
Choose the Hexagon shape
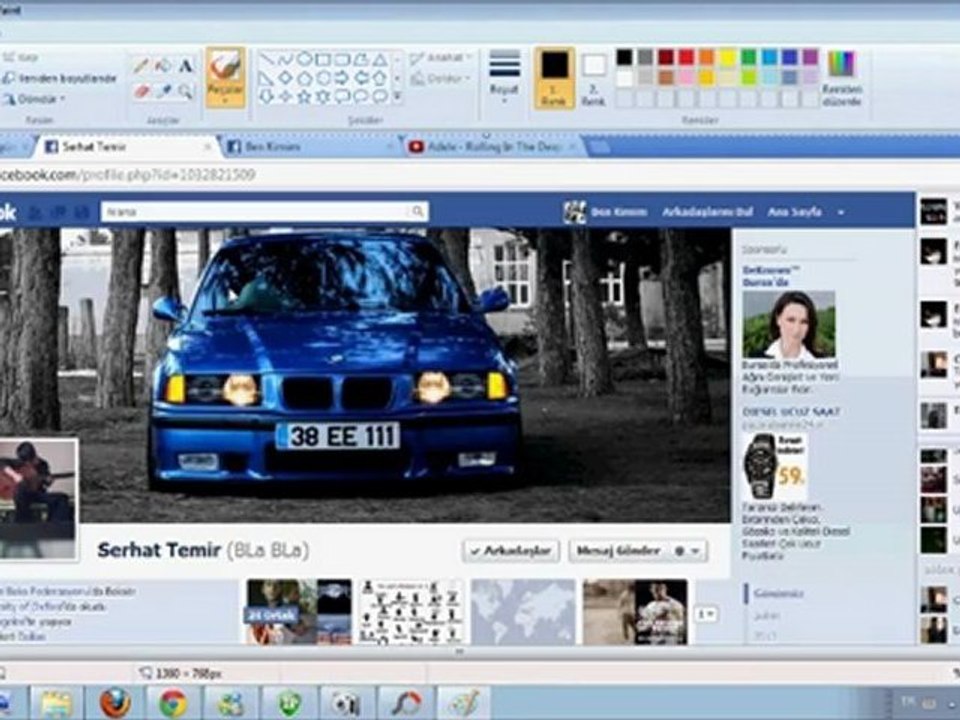coord(323,78)
